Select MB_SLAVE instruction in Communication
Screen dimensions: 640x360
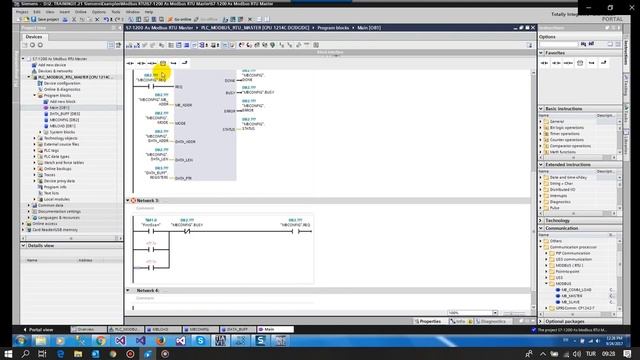pyautogui.click(x=571, y=302)
